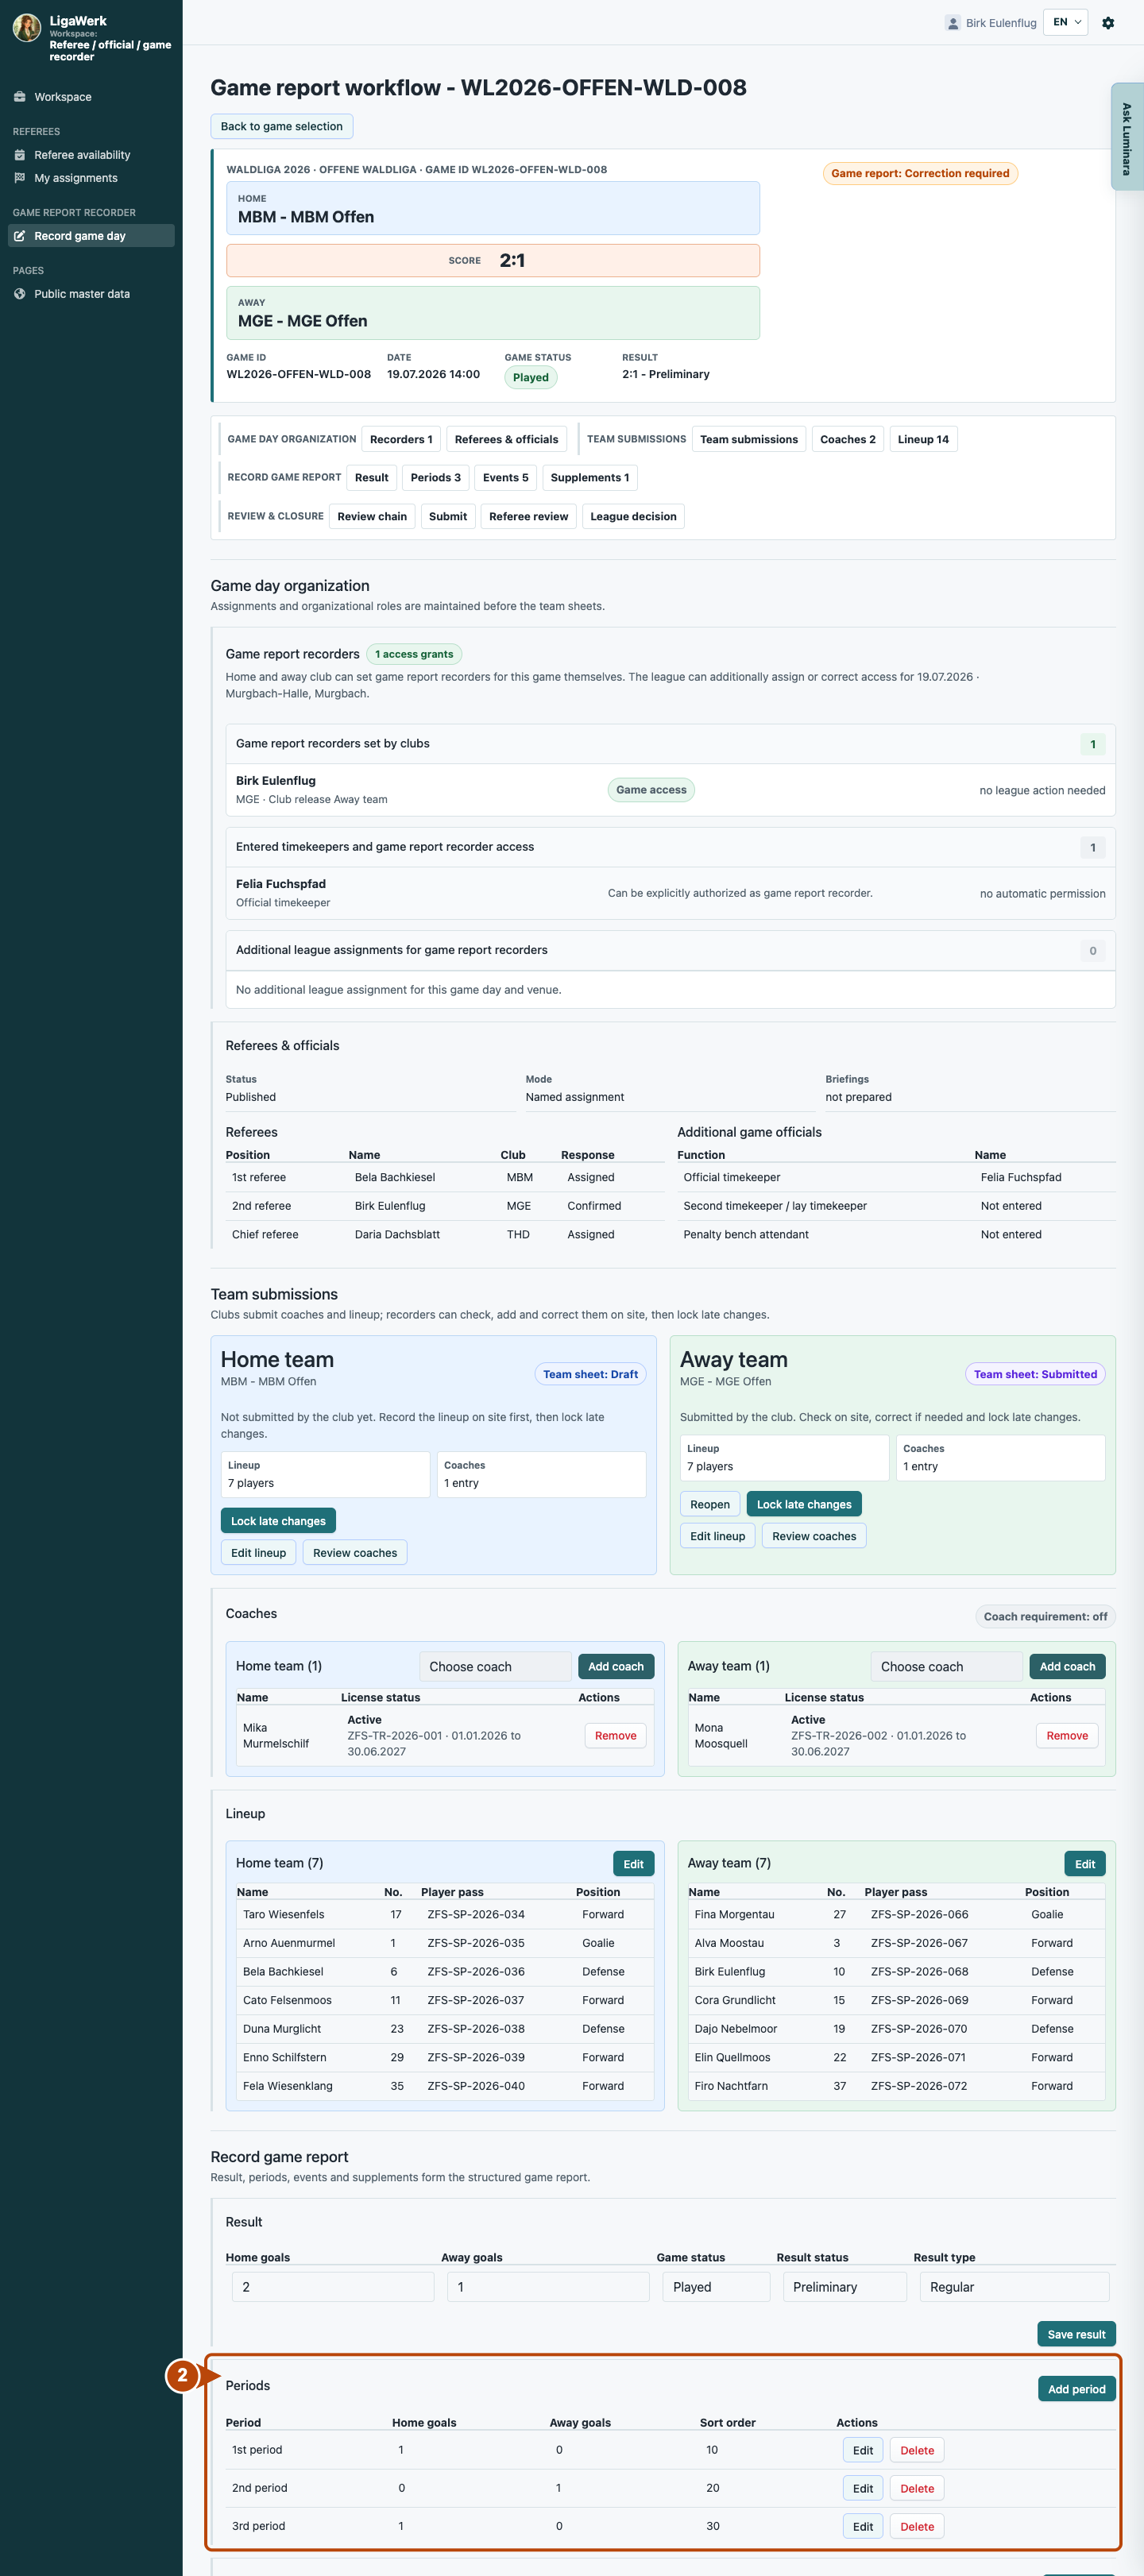Open My assignments in sidebar

click(x=91, y=178)
